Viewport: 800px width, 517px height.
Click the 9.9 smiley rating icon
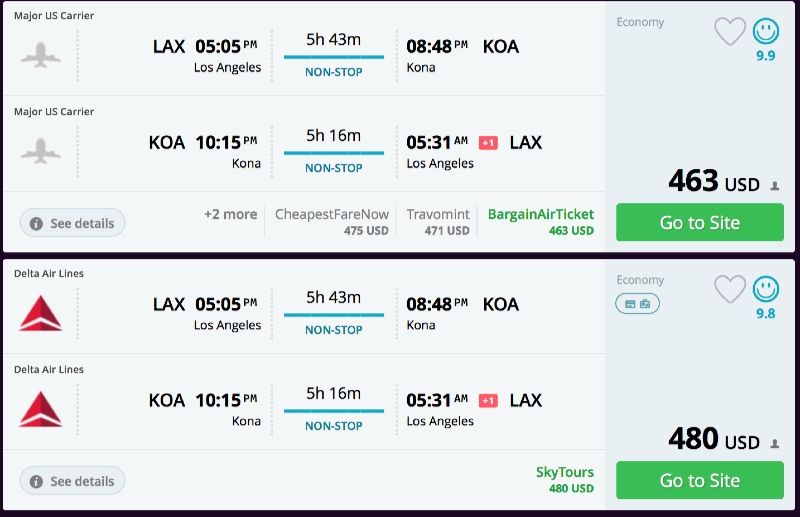(766, 32)
